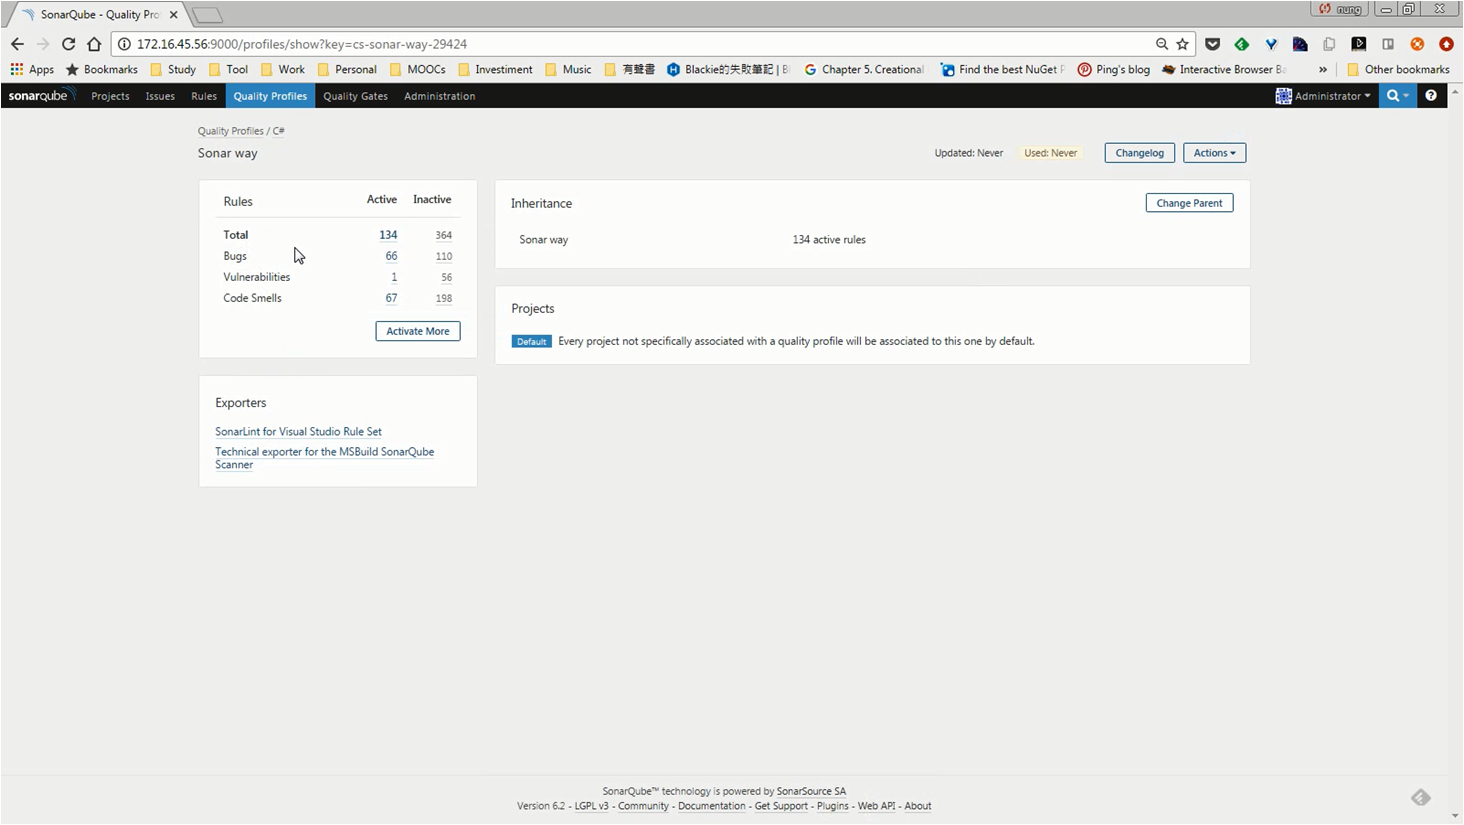Select Quality Profiles tab
Image resolution: width=1464 pixels, height=825 pixels.
click(270, 96)
